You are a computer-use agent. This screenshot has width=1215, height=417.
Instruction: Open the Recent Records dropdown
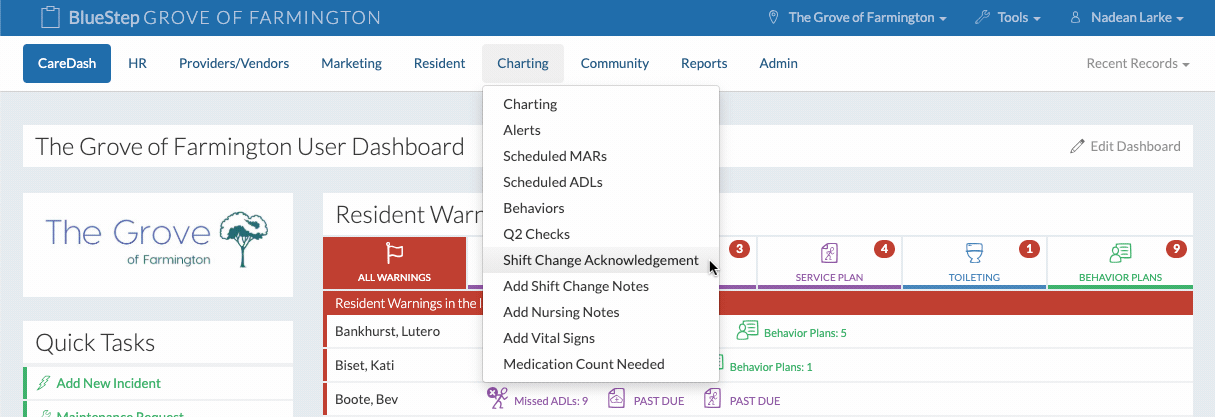coord(1137,63)
